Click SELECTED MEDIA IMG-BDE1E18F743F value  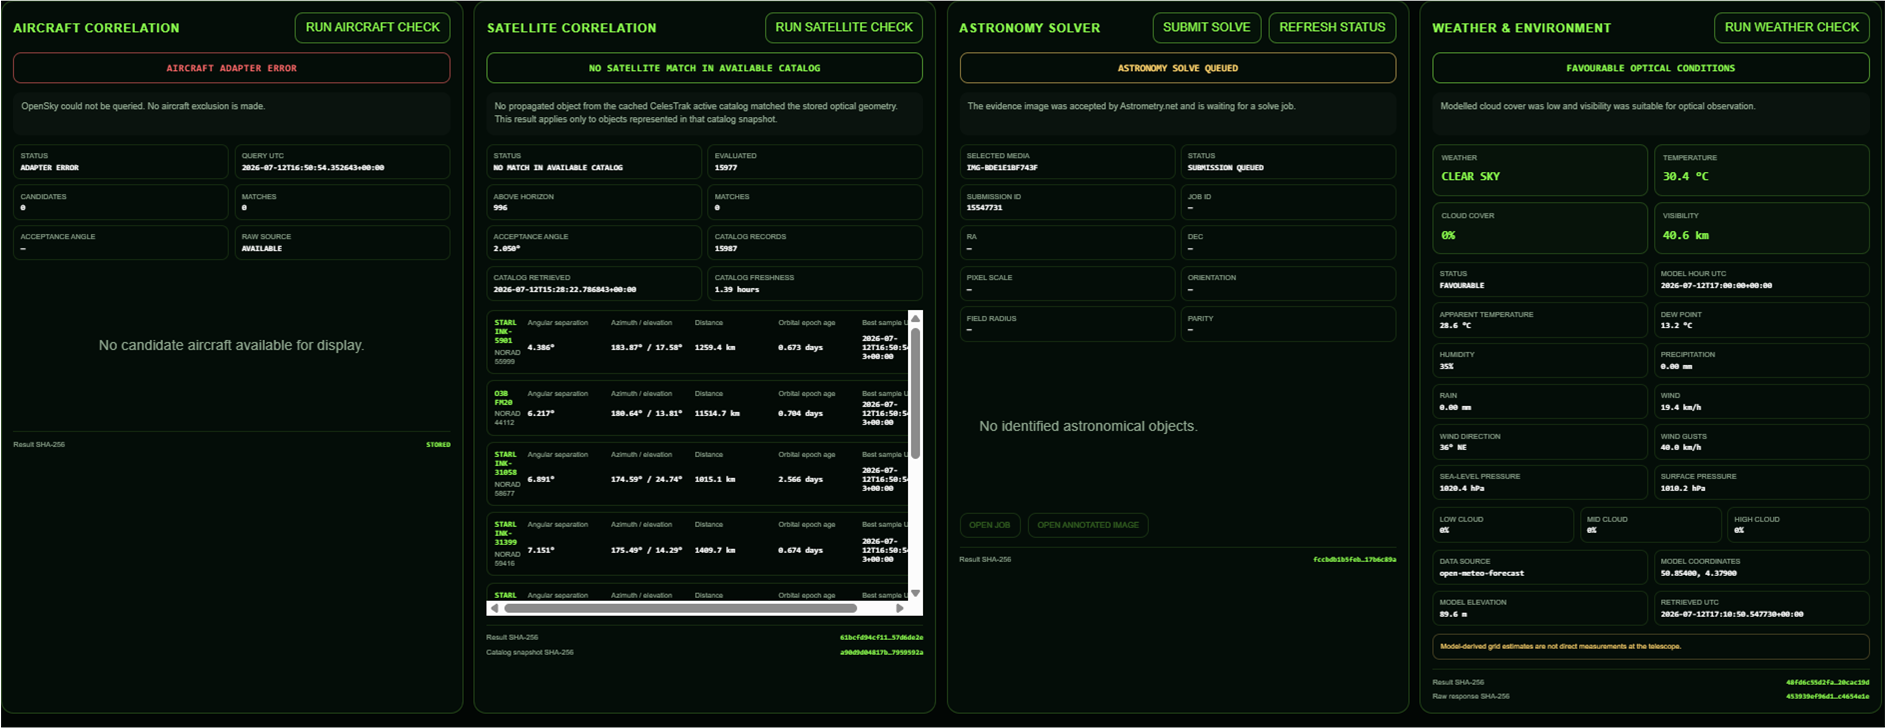pos(1001,168)
